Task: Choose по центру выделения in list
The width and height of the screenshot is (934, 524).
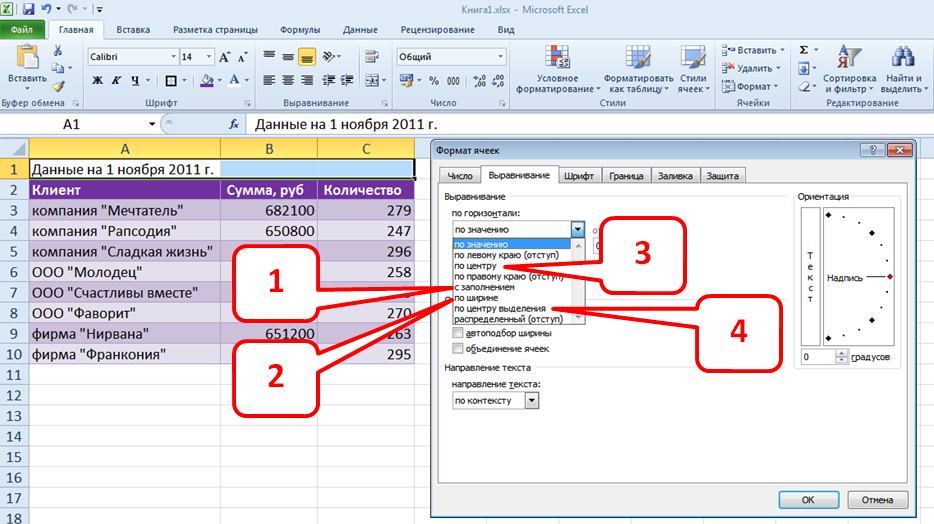Action: point(507,308)
